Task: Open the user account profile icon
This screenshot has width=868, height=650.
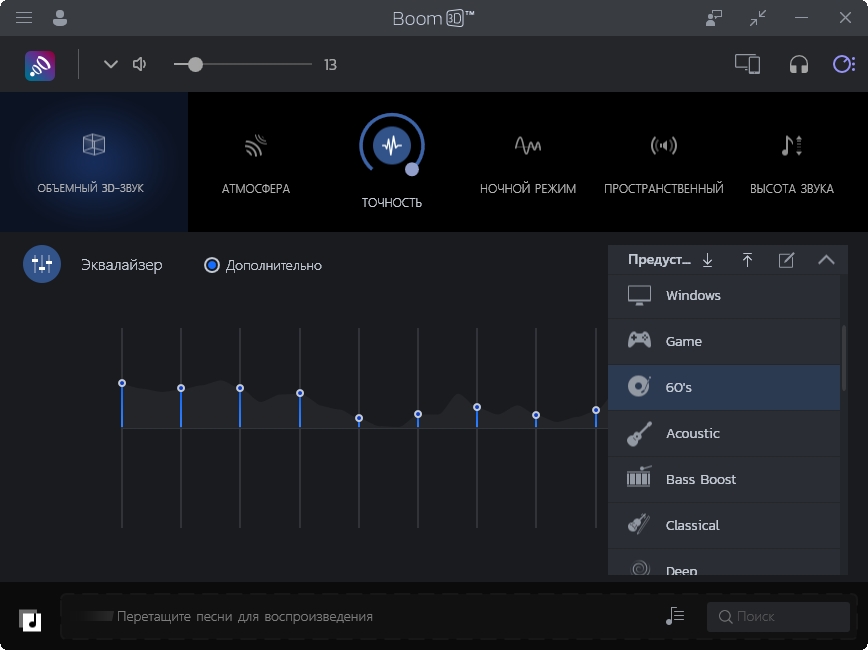Action: (60, 18)
